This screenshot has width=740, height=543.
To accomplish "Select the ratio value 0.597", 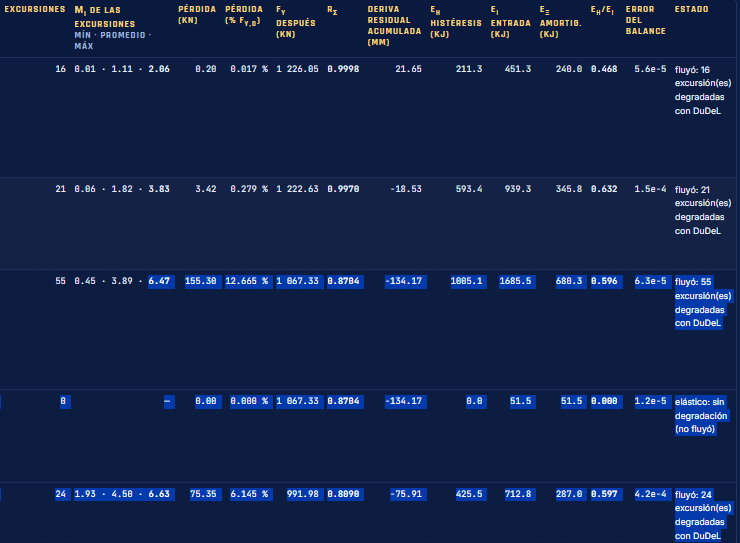I will [x=604, y=494].
